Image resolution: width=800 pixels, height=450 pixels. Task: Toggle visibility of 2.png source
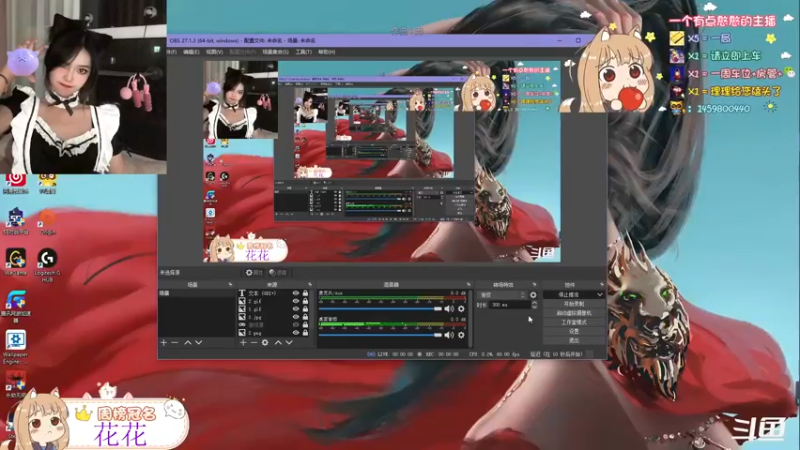coord(295,333)
